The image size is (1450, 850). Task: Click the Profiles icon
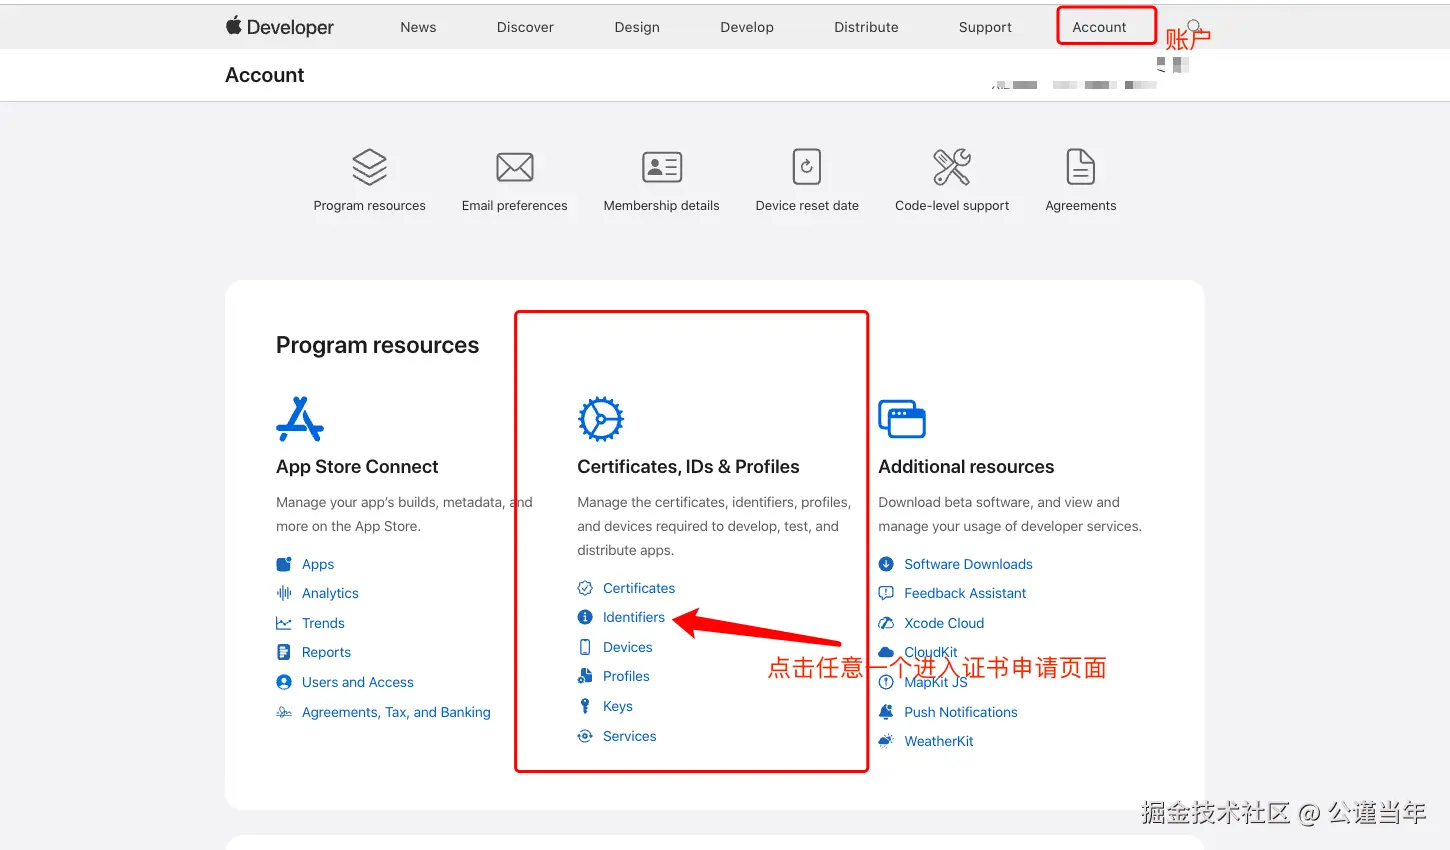pyautogui.click(x=585, y=676)
